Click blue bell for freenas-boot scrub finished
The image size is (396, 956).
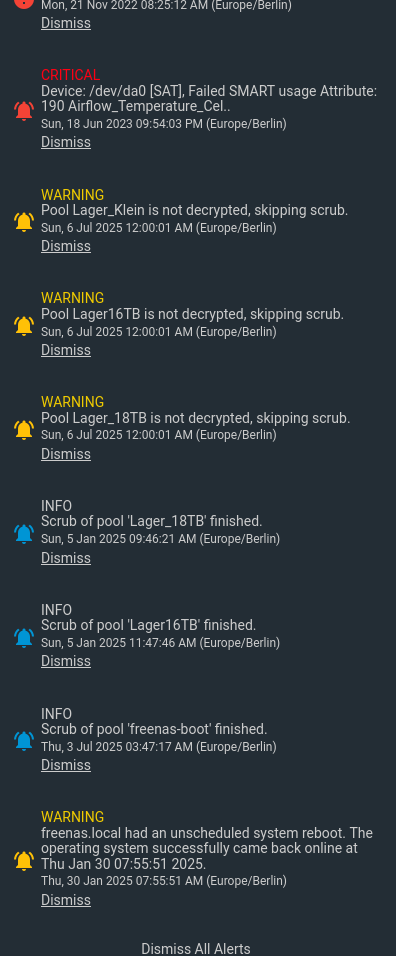pyautogui.click(x=24, y=741)
